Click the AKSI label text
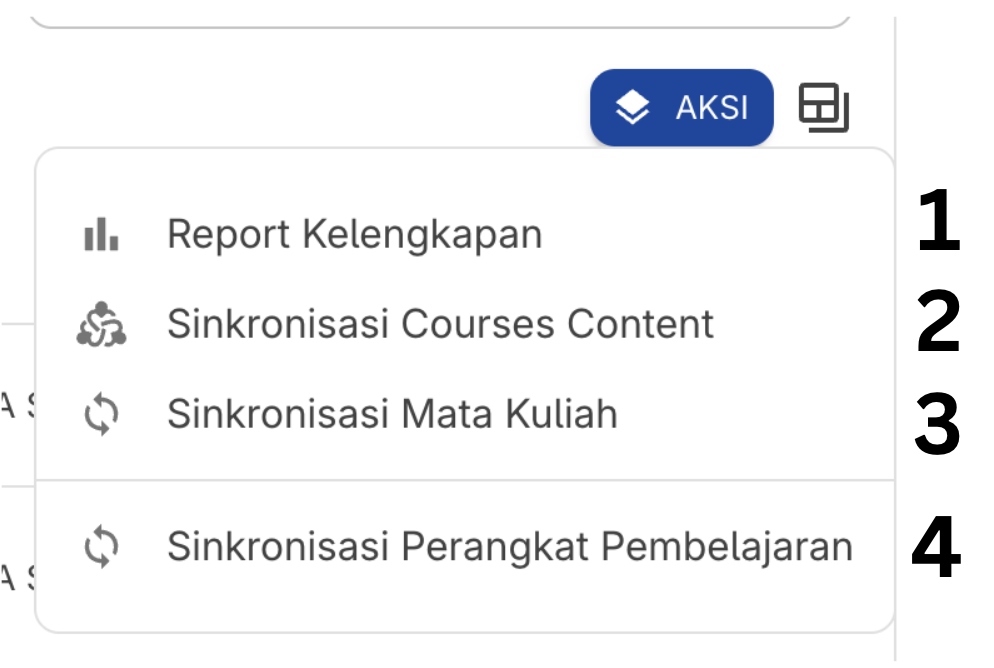This screenshot has height=668, width=994. pos(712,107)
